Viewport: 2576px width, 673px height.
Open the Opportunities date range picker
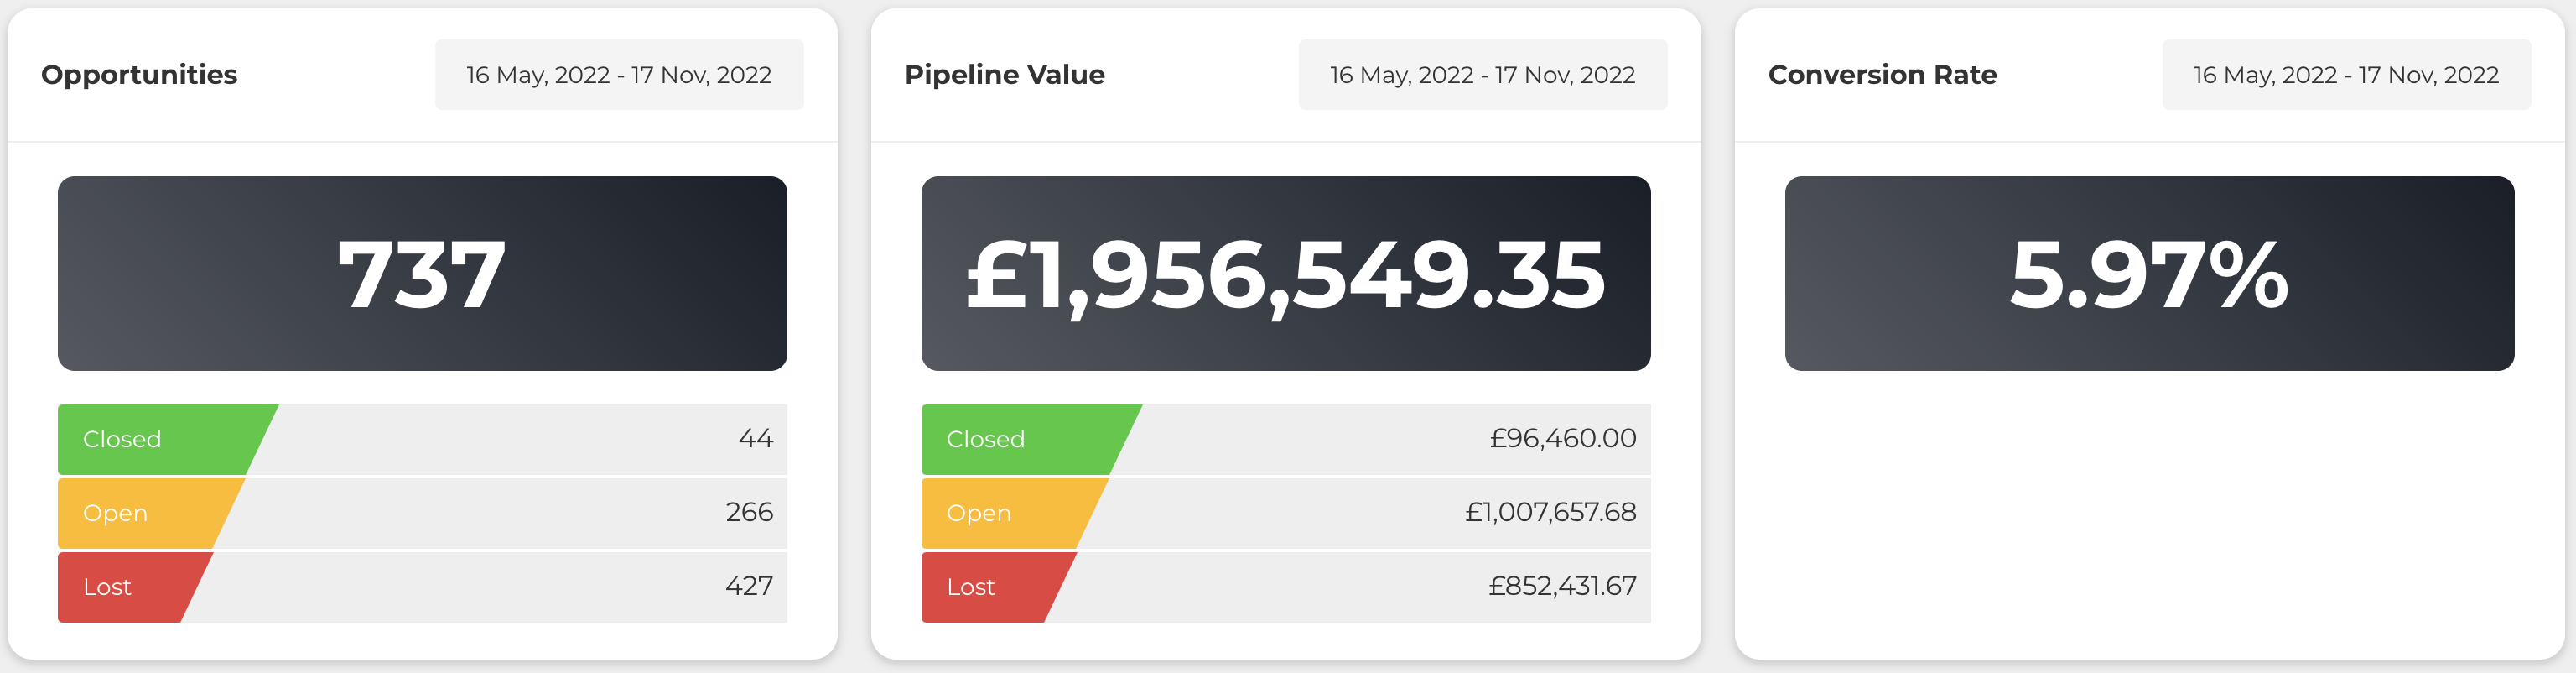(x=619, y=75)
